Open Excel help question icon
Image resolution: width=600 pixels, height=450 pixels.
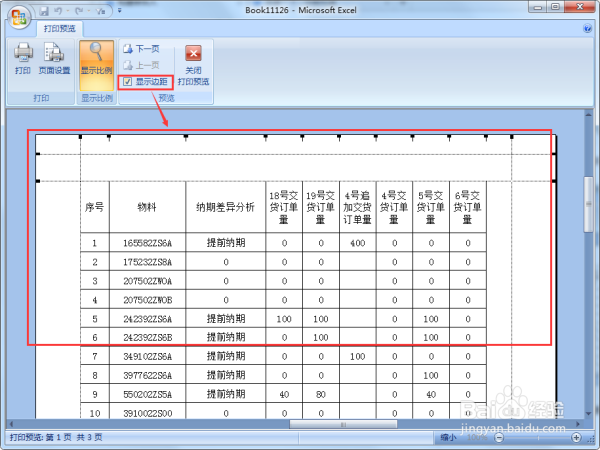click(588, 29)
